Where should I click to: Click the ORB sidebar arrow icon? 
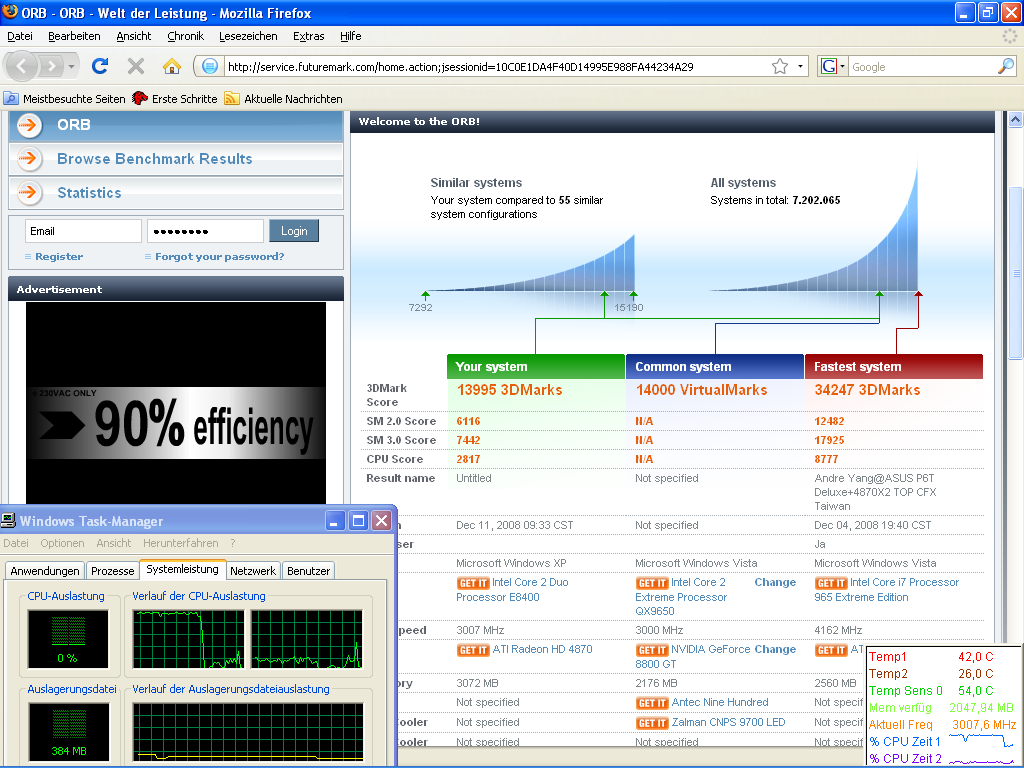coord(29,125)
